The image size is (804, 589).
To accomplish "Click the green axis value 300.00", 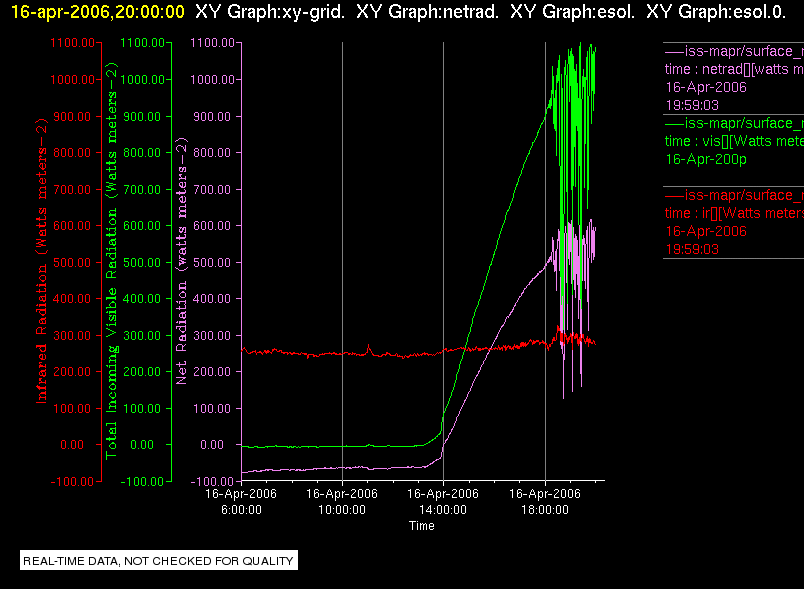I will coord(143,336).
